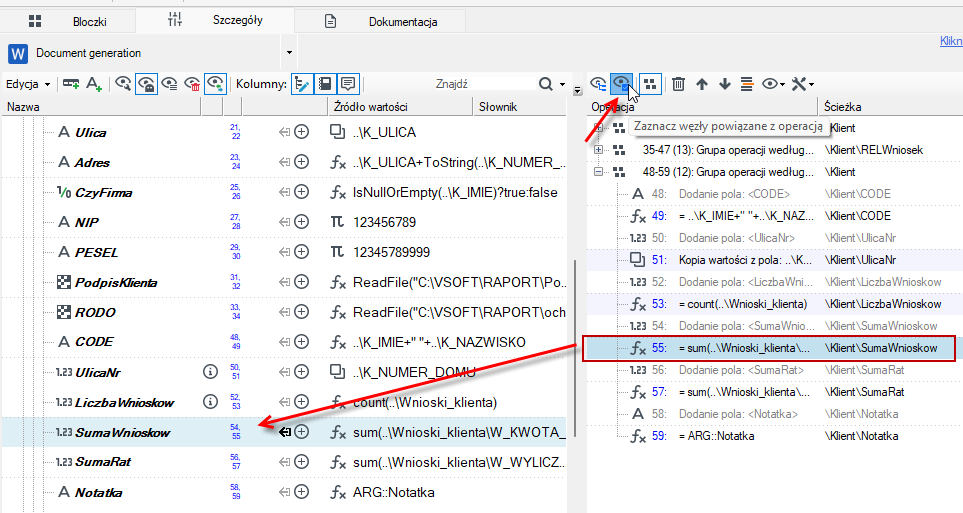Click the add text attribute 'A+' icon

pyautogui.click(x=94, y=84)
